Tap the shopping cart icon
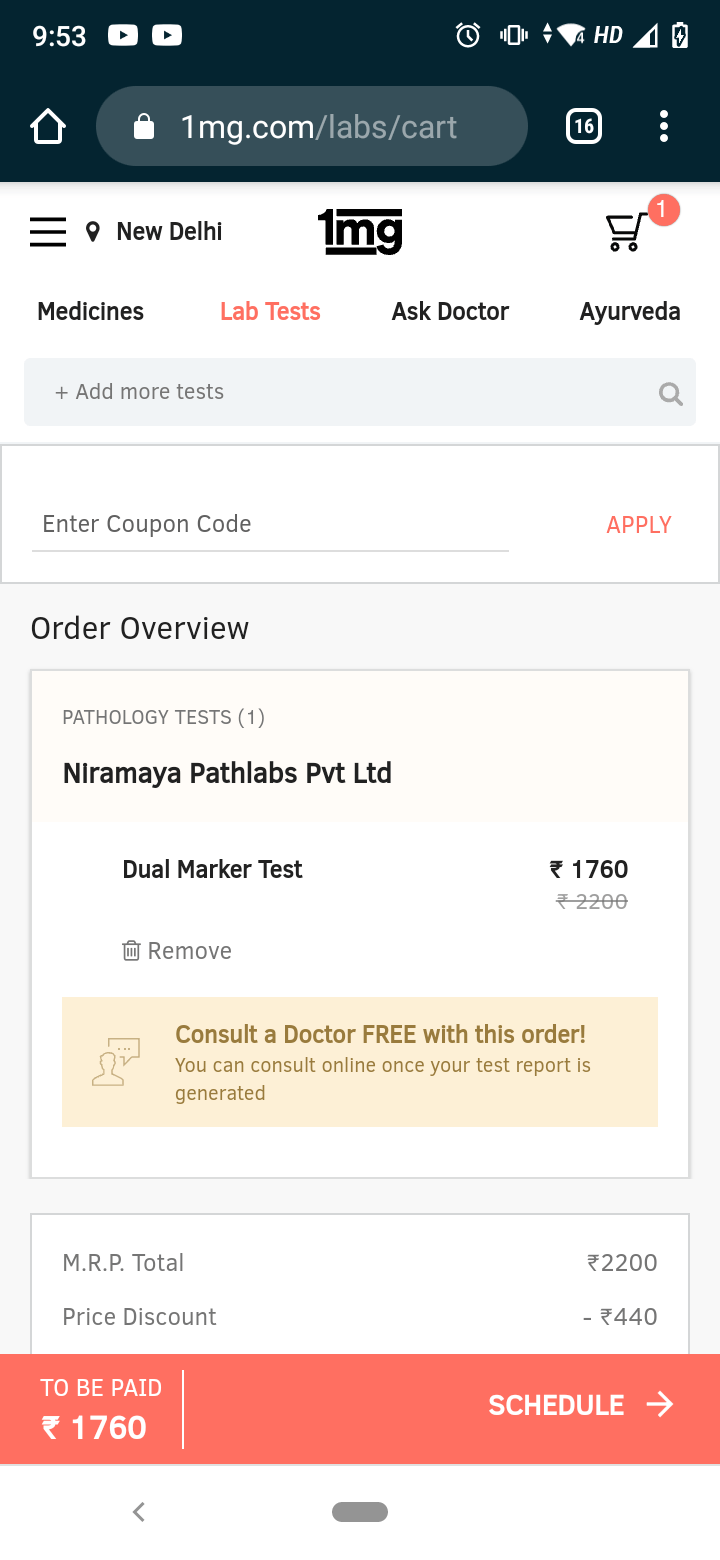The height and width of the screenshot is (1560, 720). point(626,232)
